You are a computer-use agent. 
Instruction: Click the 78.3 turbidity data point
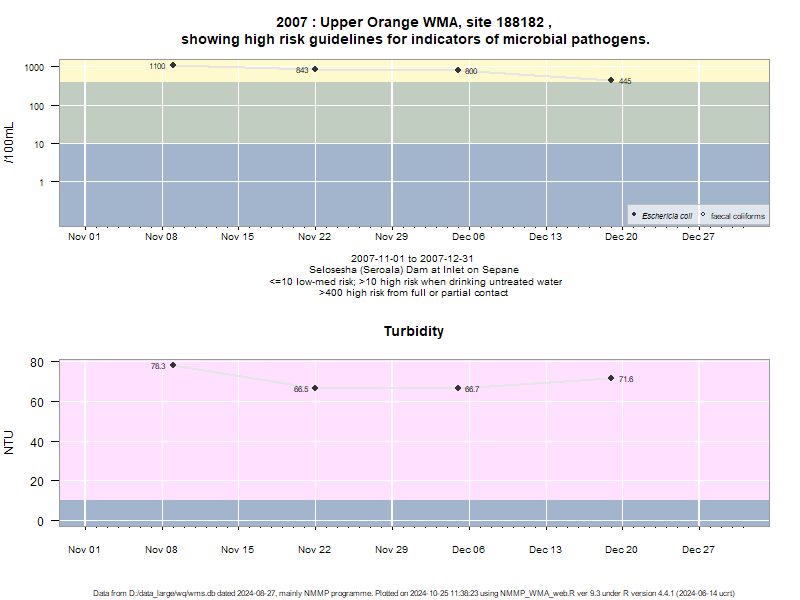point(173,365)
